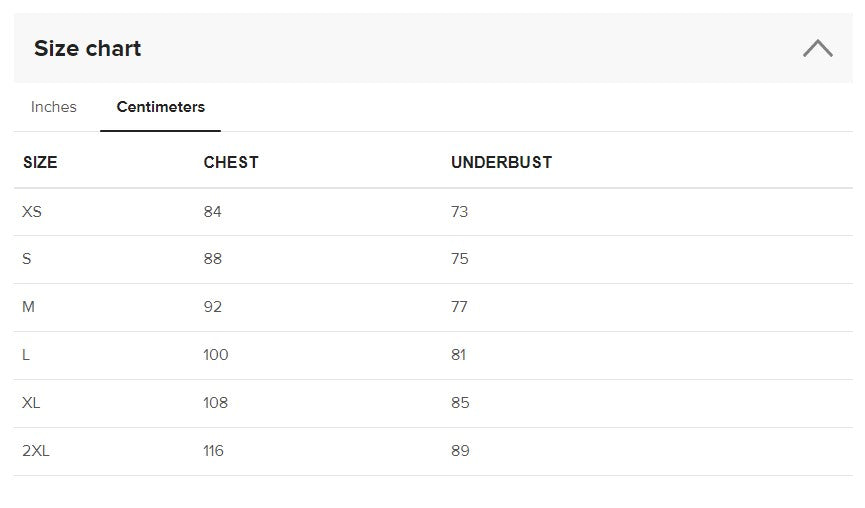The width and height of the screenshot is (865, 508).
Task: Select the M size row label
Action: click(x=29, y=307)
